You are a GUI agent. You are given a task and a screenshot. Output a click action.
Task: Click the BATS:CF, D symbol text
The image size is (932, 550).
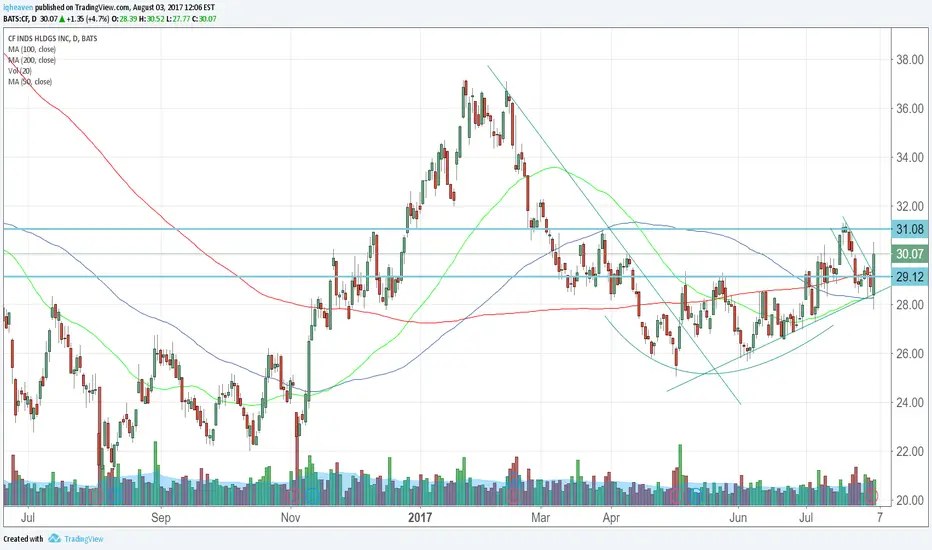click(20, 19)
